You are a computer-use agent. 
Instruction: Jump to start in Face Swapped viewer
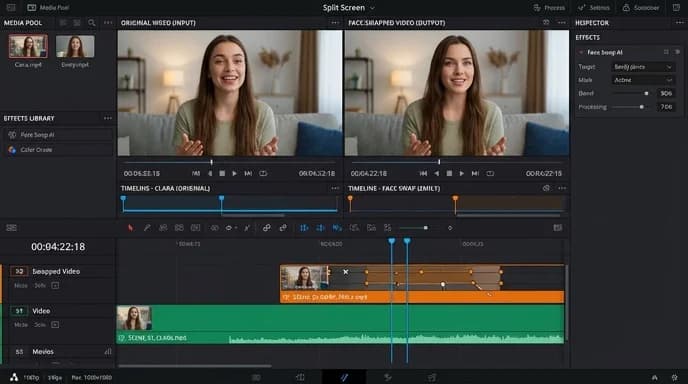point(423,173)
